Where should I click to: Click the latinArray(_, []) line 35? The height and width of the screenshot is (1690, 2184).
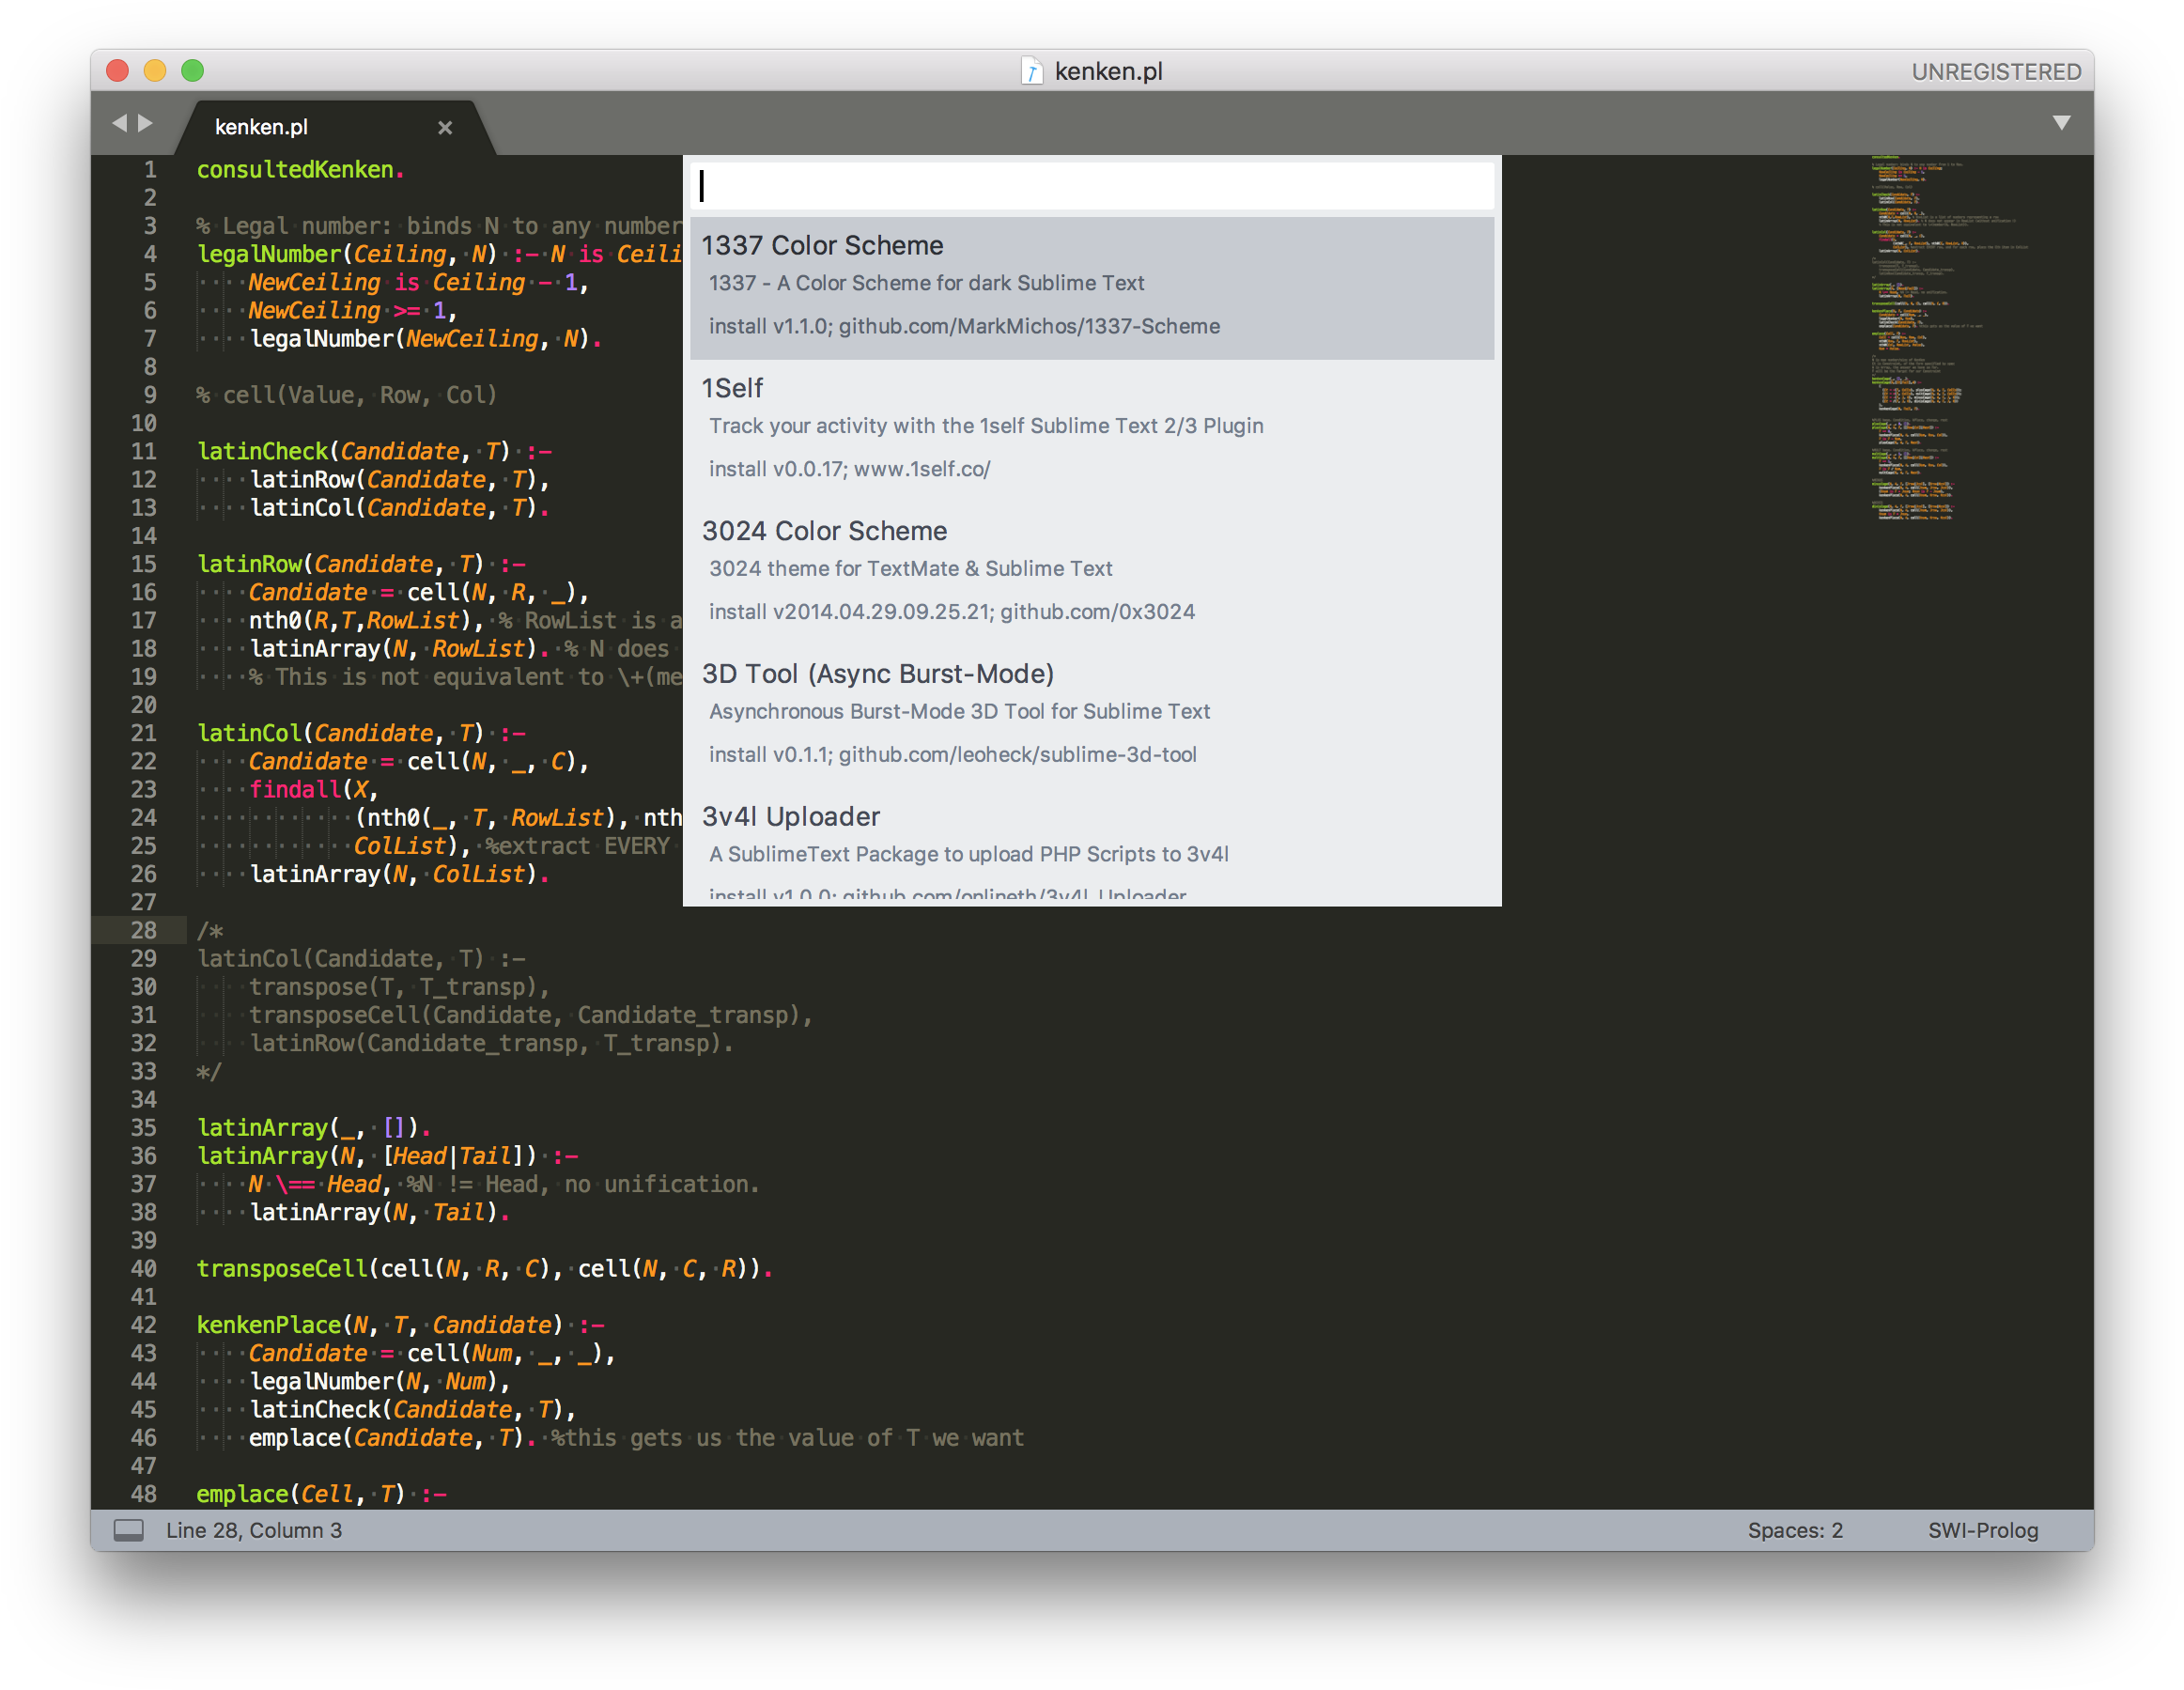pos(313,1127)
